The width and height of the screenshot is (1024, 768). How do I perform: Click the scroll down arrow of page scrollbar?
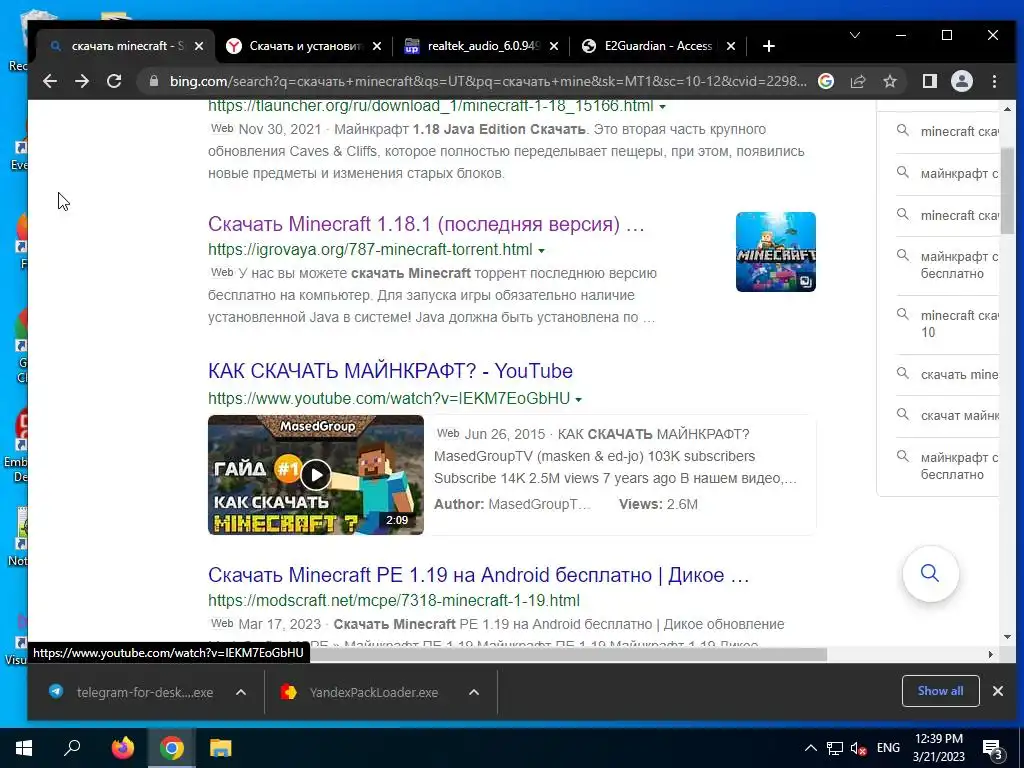1007,637
